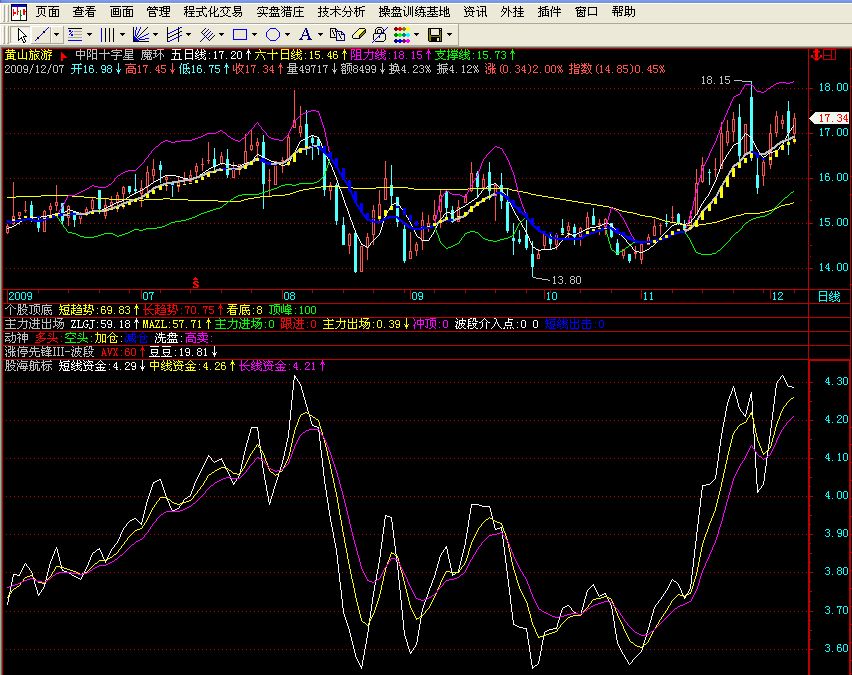The width and height of the screenshot is (852, 675).
Task: Click the save floppy disk icon
Action: pyautogui.click(x=434, y=34)
